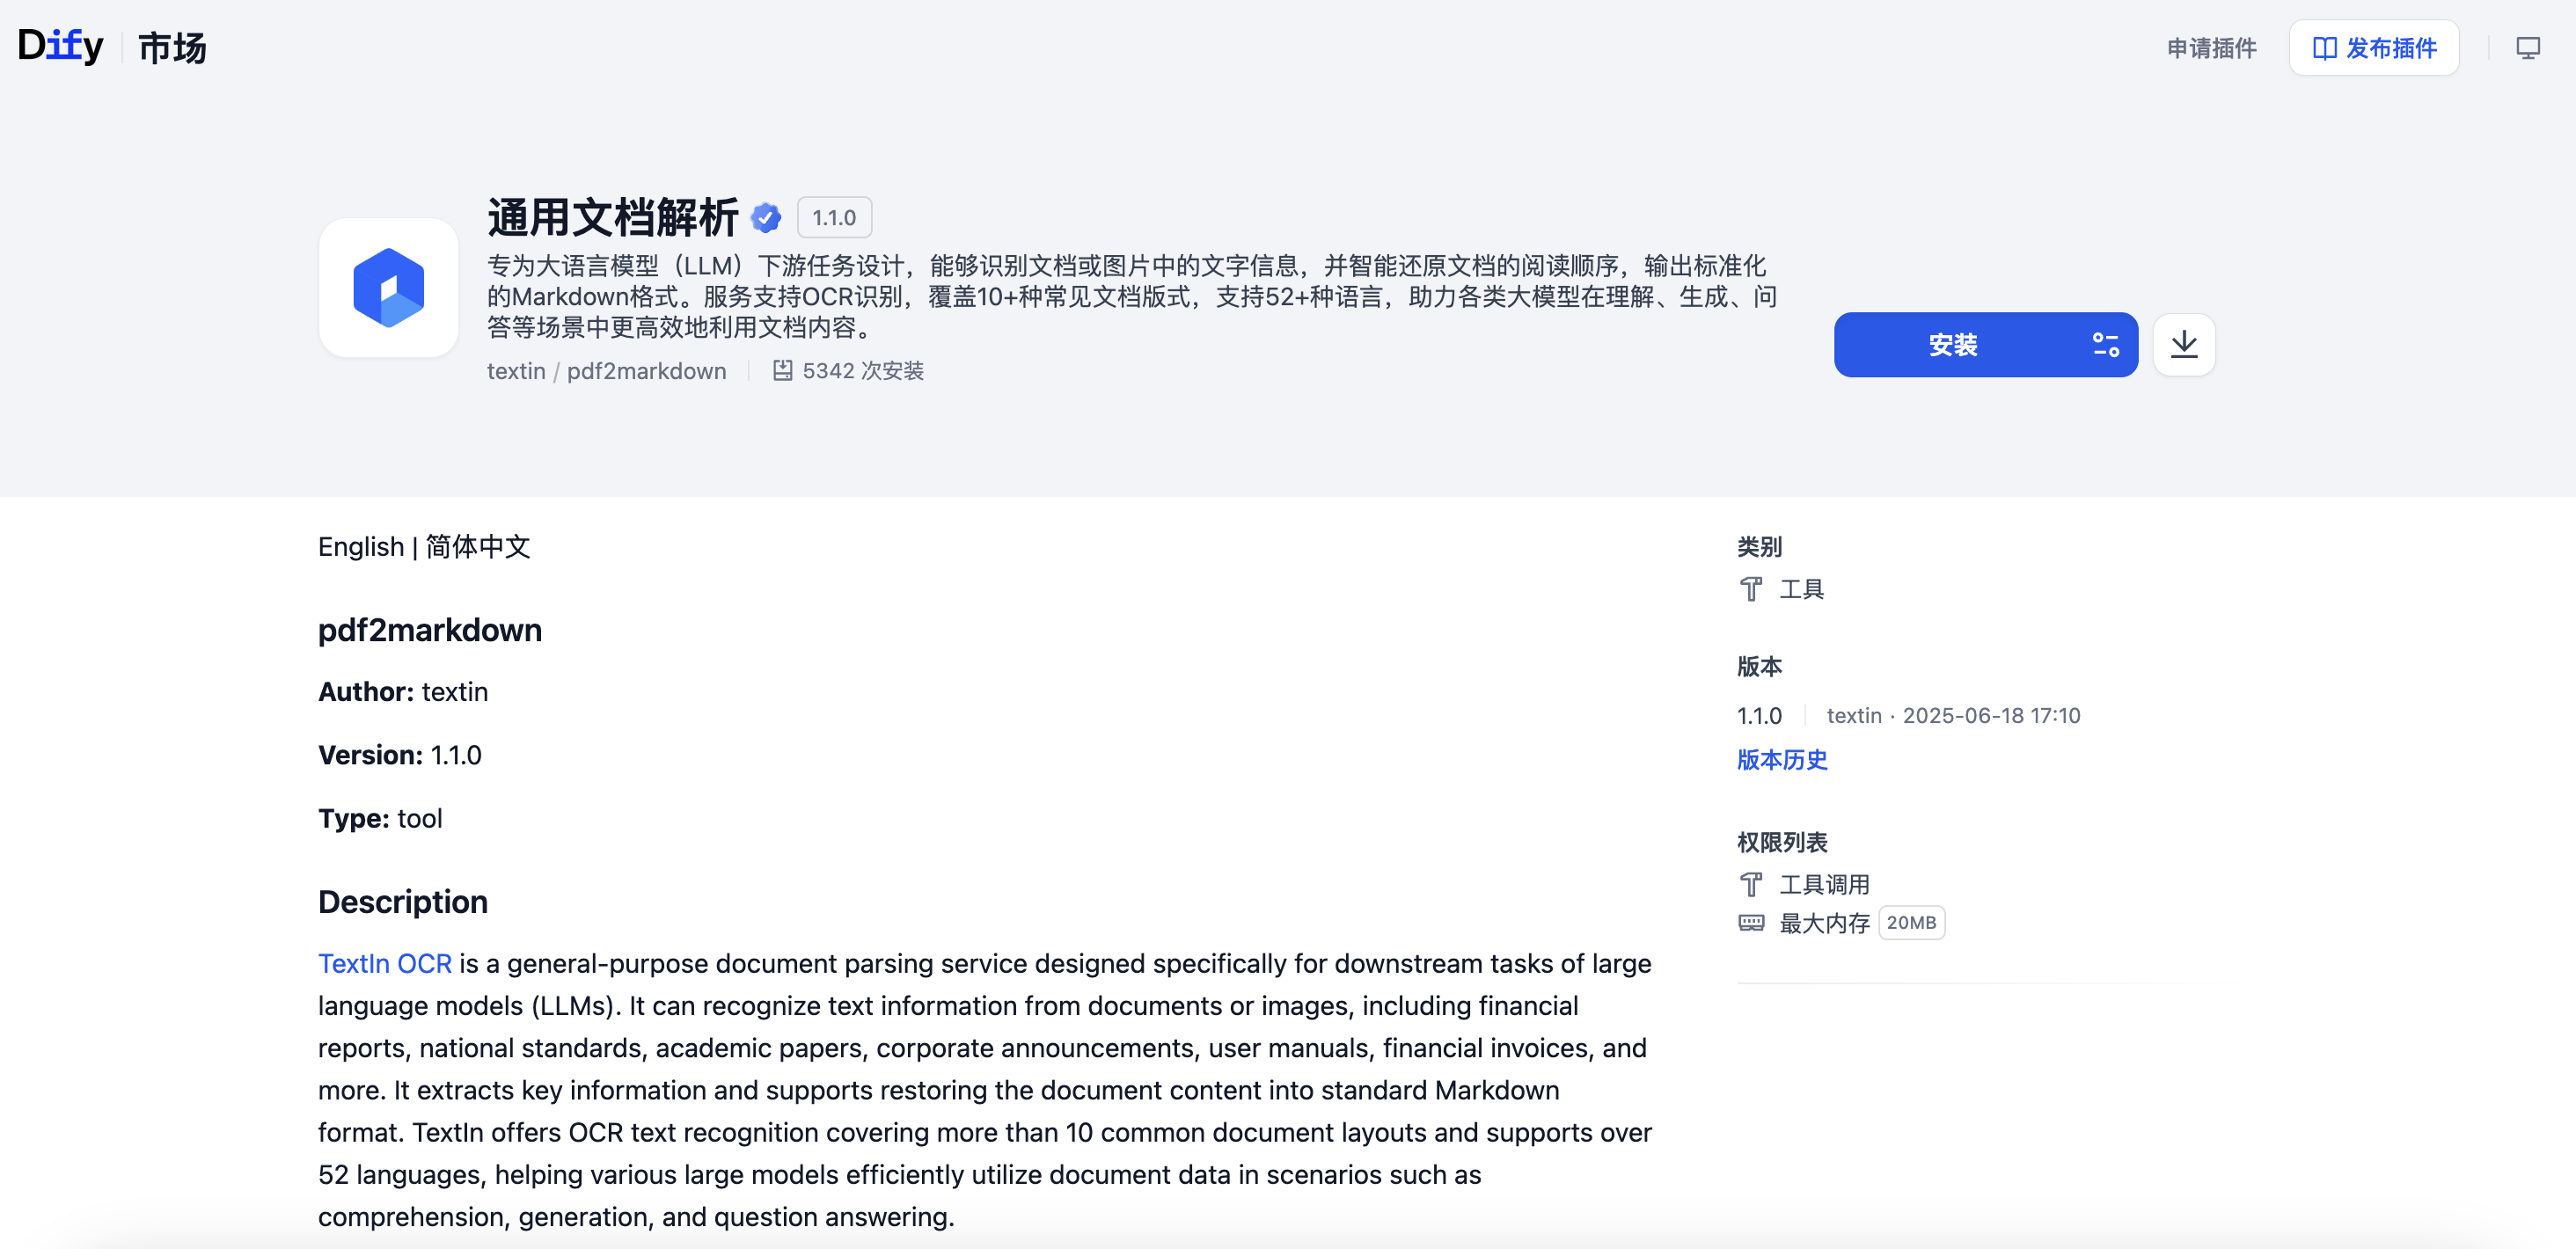Click the blue plugin hexagon icon
Viewport: 2576px width, 1249px height.
click(x=388, y=288)
